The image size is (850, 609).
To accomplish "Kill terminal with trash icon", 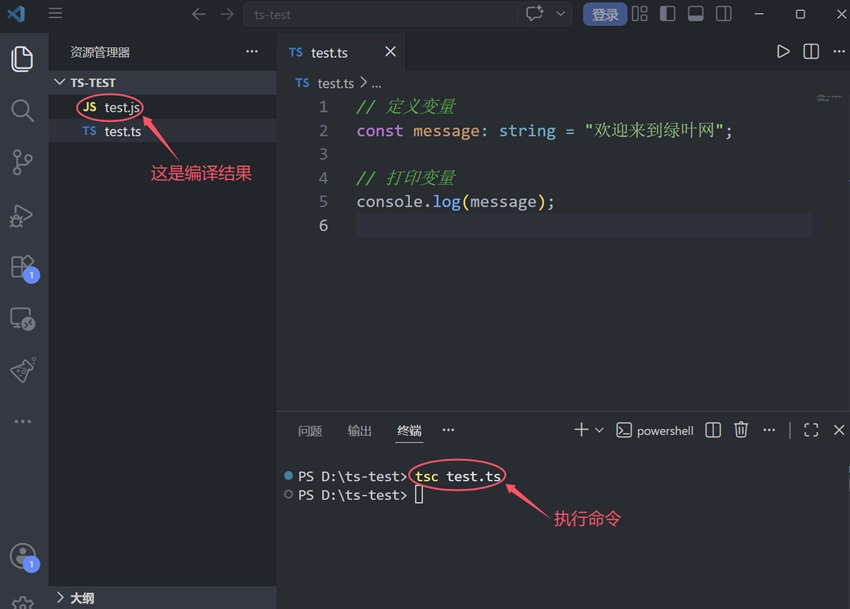I will point(741,429).
